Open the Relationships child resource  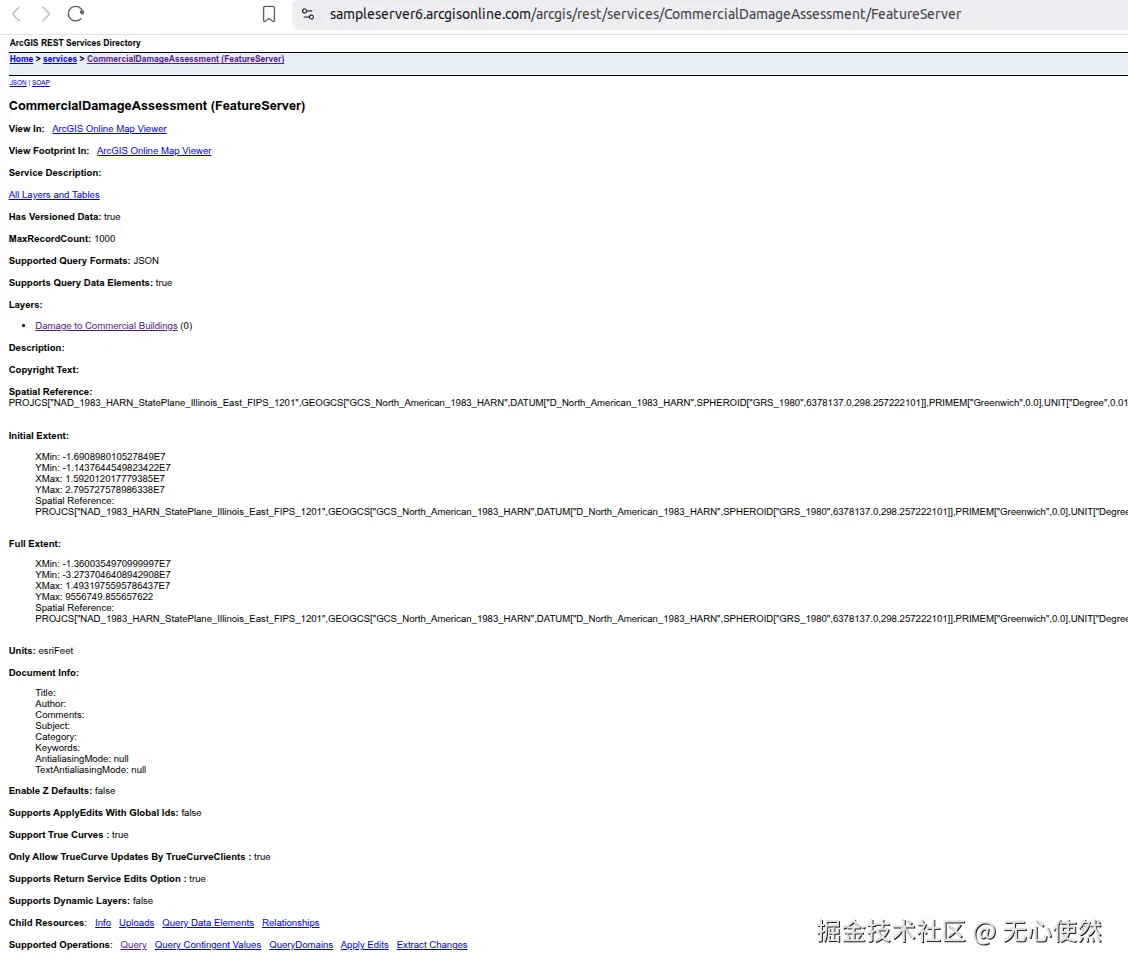291,923
